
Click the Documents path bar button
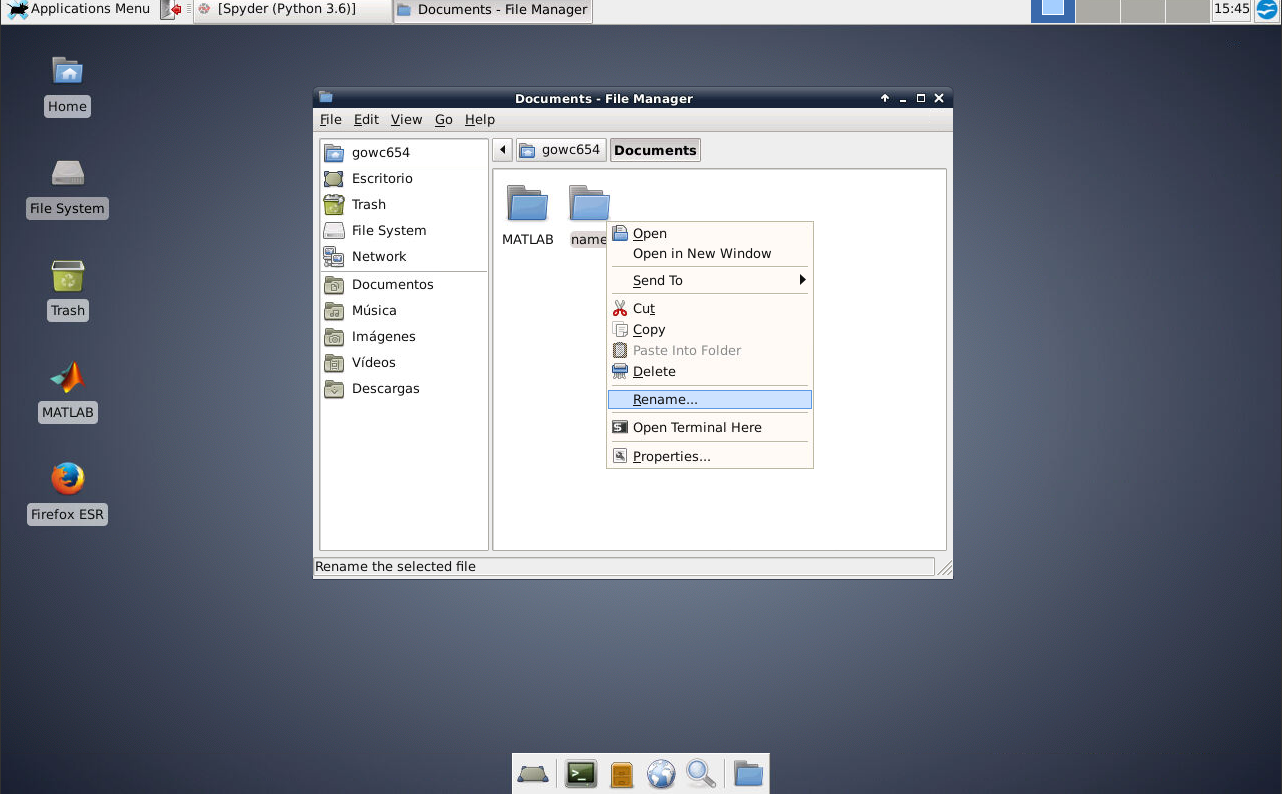[655, 150]
